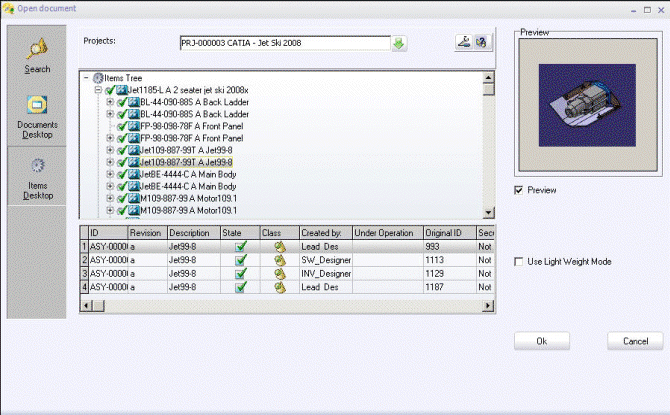
Task: Click the class icon in row 4
Action: (280, 288)
